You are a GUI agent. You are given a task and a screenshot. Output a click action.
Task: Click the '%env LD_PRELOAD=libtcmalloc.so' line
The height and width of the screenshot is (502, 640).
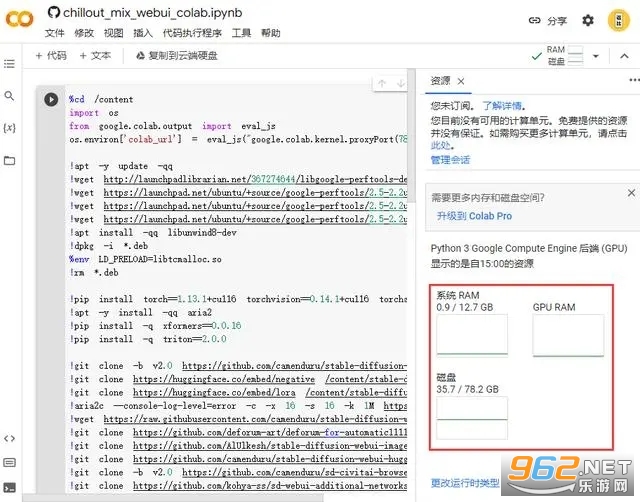(x=145, y=259)
